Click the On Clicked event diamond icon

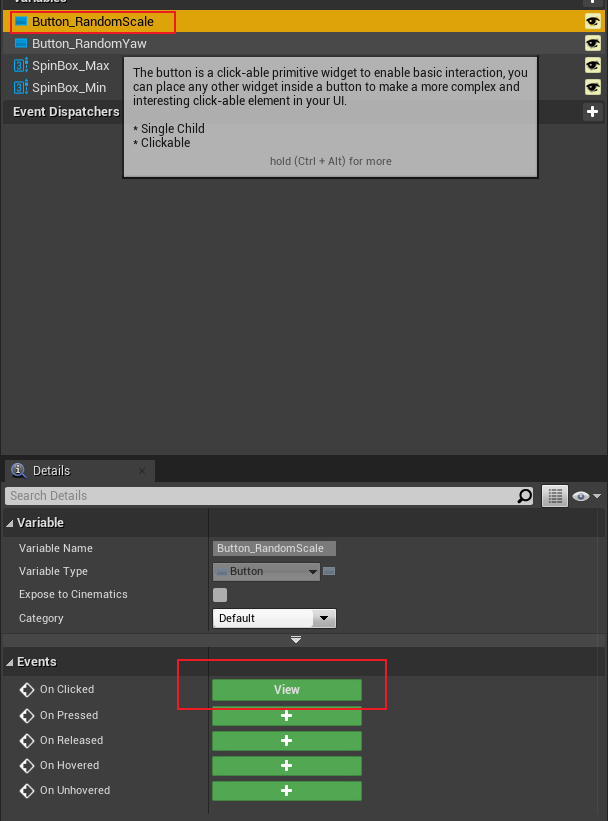click(x=27, y=690)
